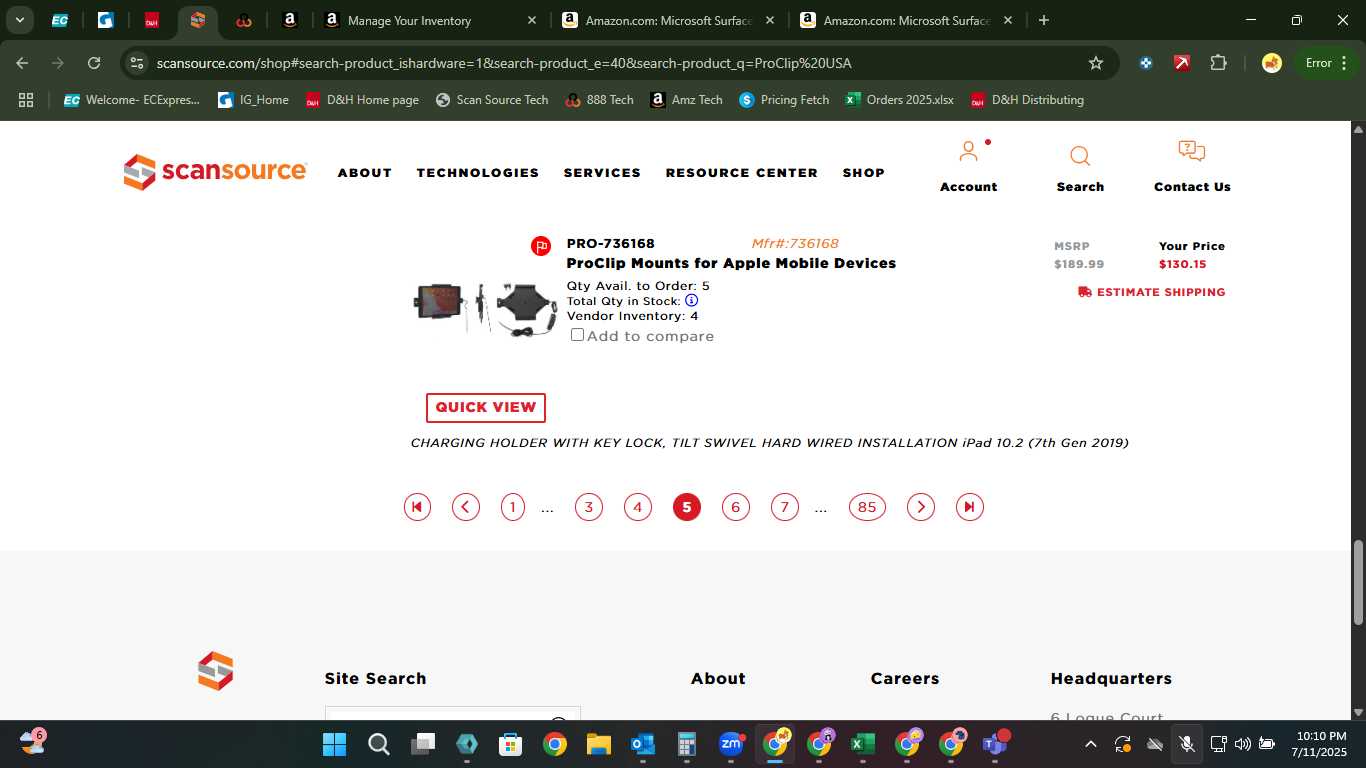View site information icon in address bar
The image size is (1366, 768).
pos(137,63)
